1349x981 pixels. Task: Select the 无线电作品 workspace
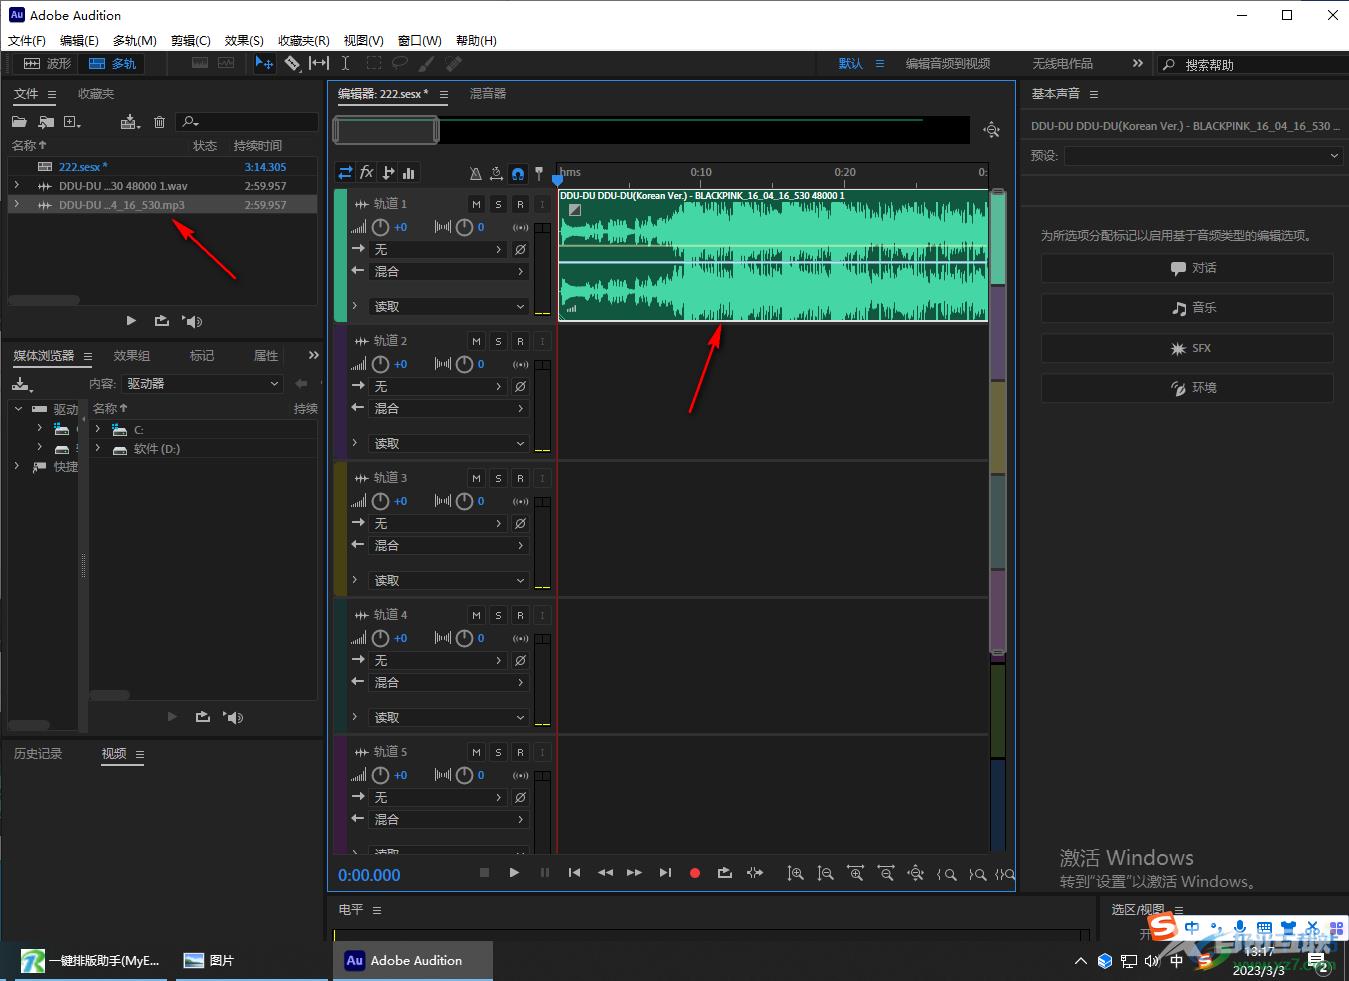1062,63
